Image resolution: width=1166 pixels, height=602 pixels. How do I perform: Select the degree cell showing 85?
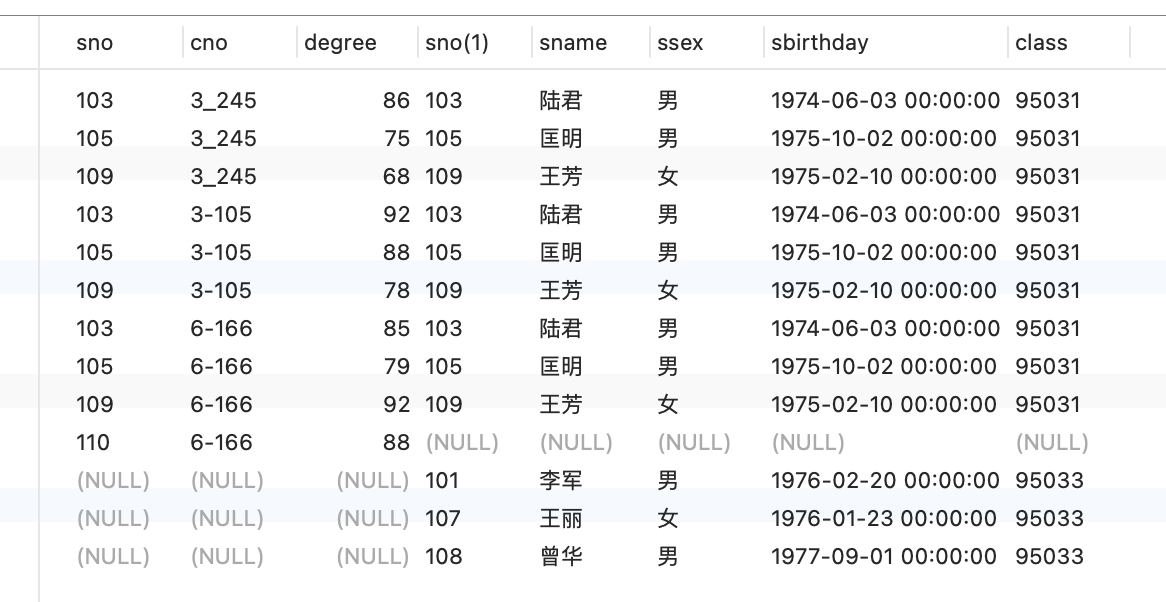tap(396, 329)
